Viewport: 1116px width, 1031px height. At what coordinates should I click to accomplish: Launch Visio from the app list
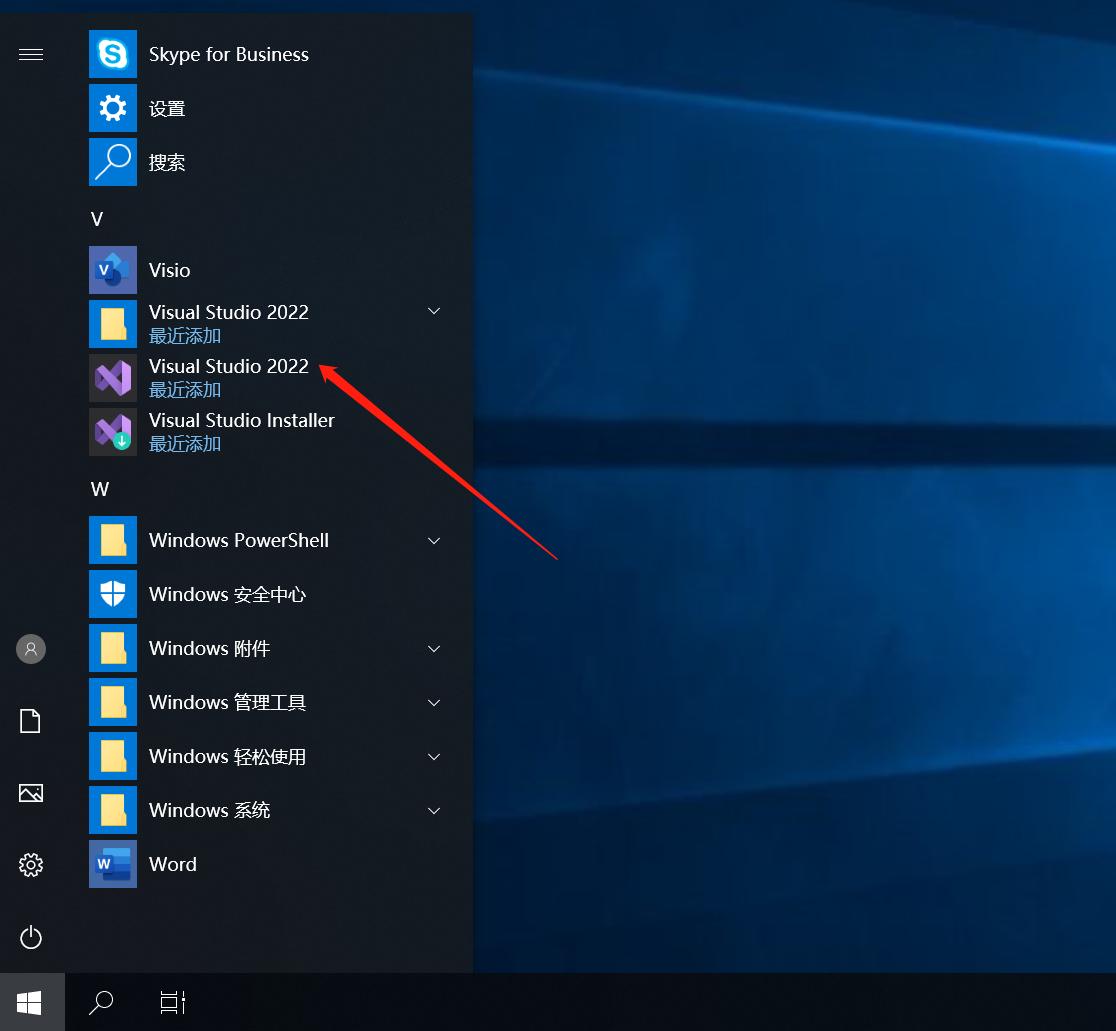(113, 270)
